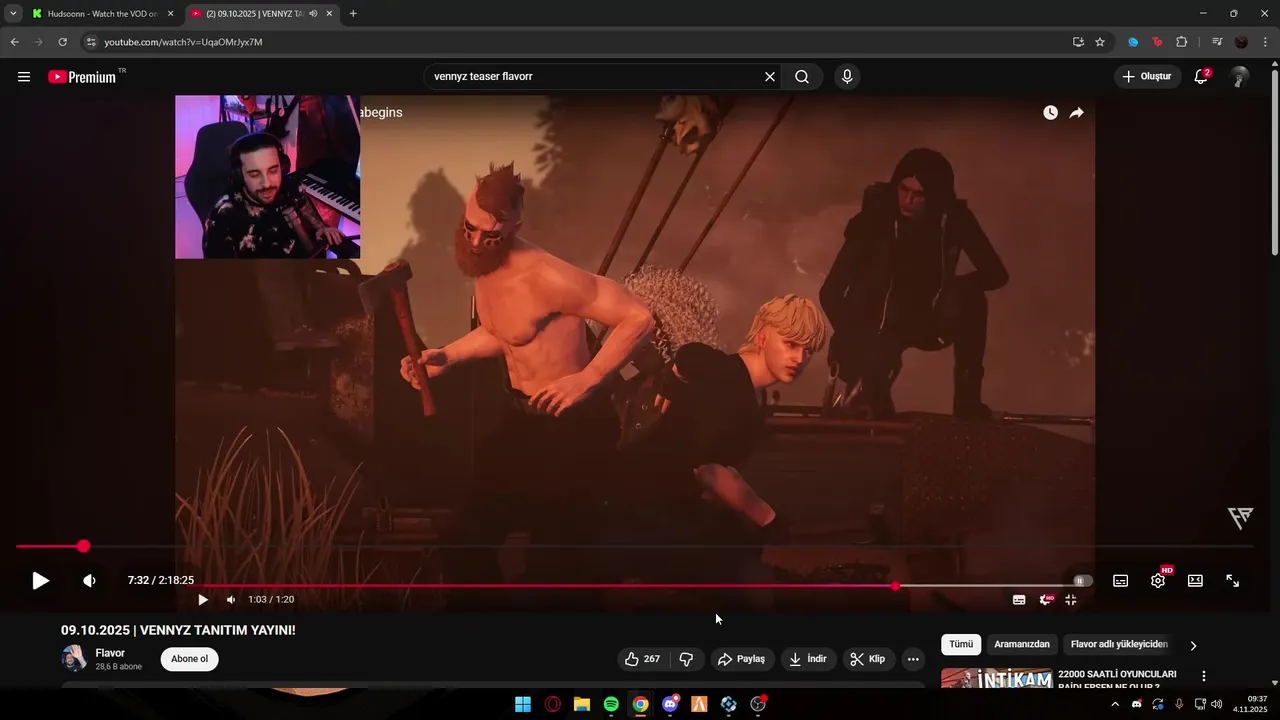Reload the page
The image size is (1280, 720).
pyautogui.click(x=62, y=42)
